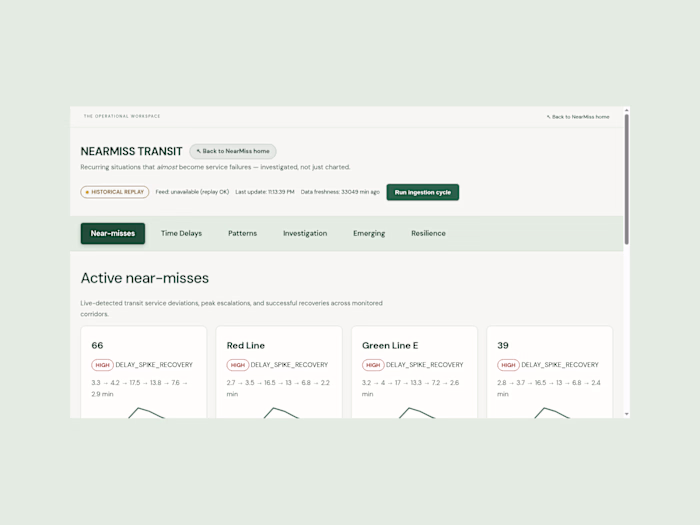Open the Patterns tab
The width and height of the screenshot is (700, 525).
click(242, 233)
